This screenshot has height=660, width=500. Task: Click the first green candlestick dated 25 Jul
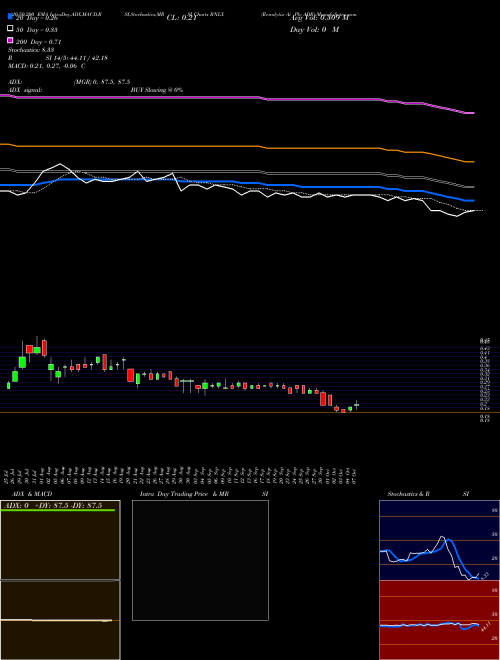click(8, 385)
